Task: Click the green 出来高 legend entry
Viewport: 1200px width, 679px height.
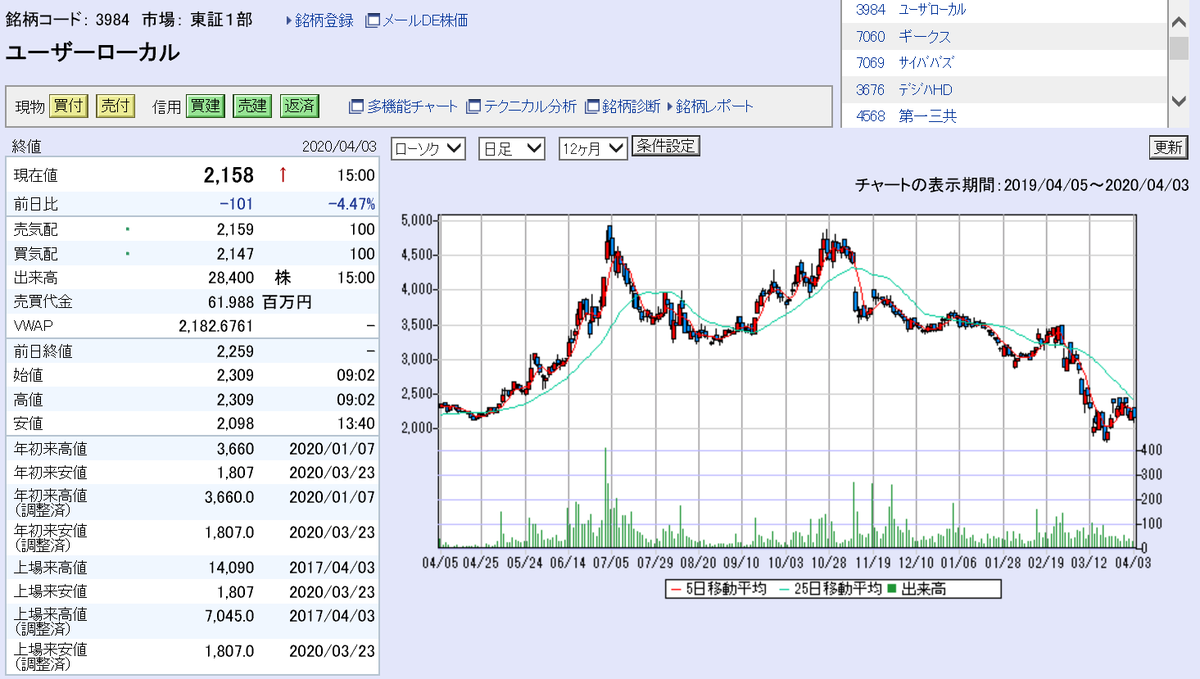Action: (917, 589)
